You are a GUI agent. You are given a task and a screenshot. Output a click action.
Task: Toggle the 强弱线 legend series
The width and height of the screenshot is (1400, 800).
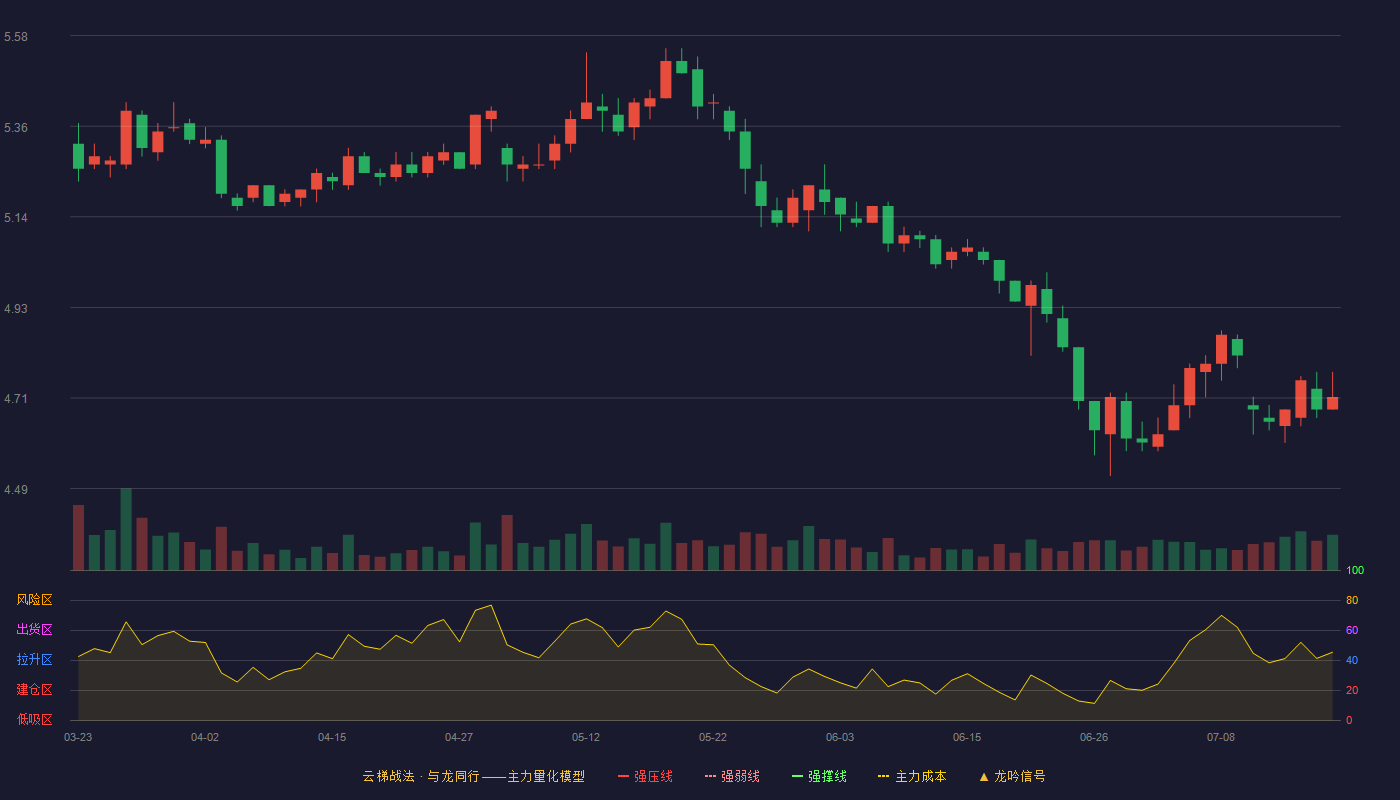click(x=732, y=776)
